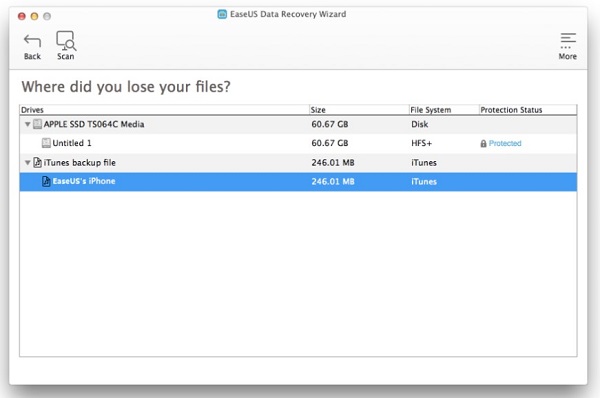This screenshot has height=398, width=600.
Task: Open the More menu icon
Action: (x=568, y=41)
